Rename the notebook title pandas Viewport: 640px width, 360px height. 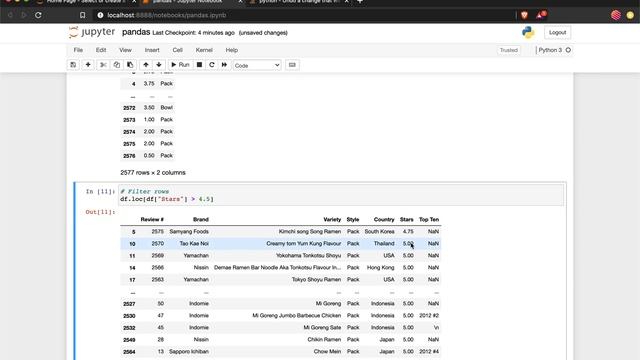pos(136,32)
